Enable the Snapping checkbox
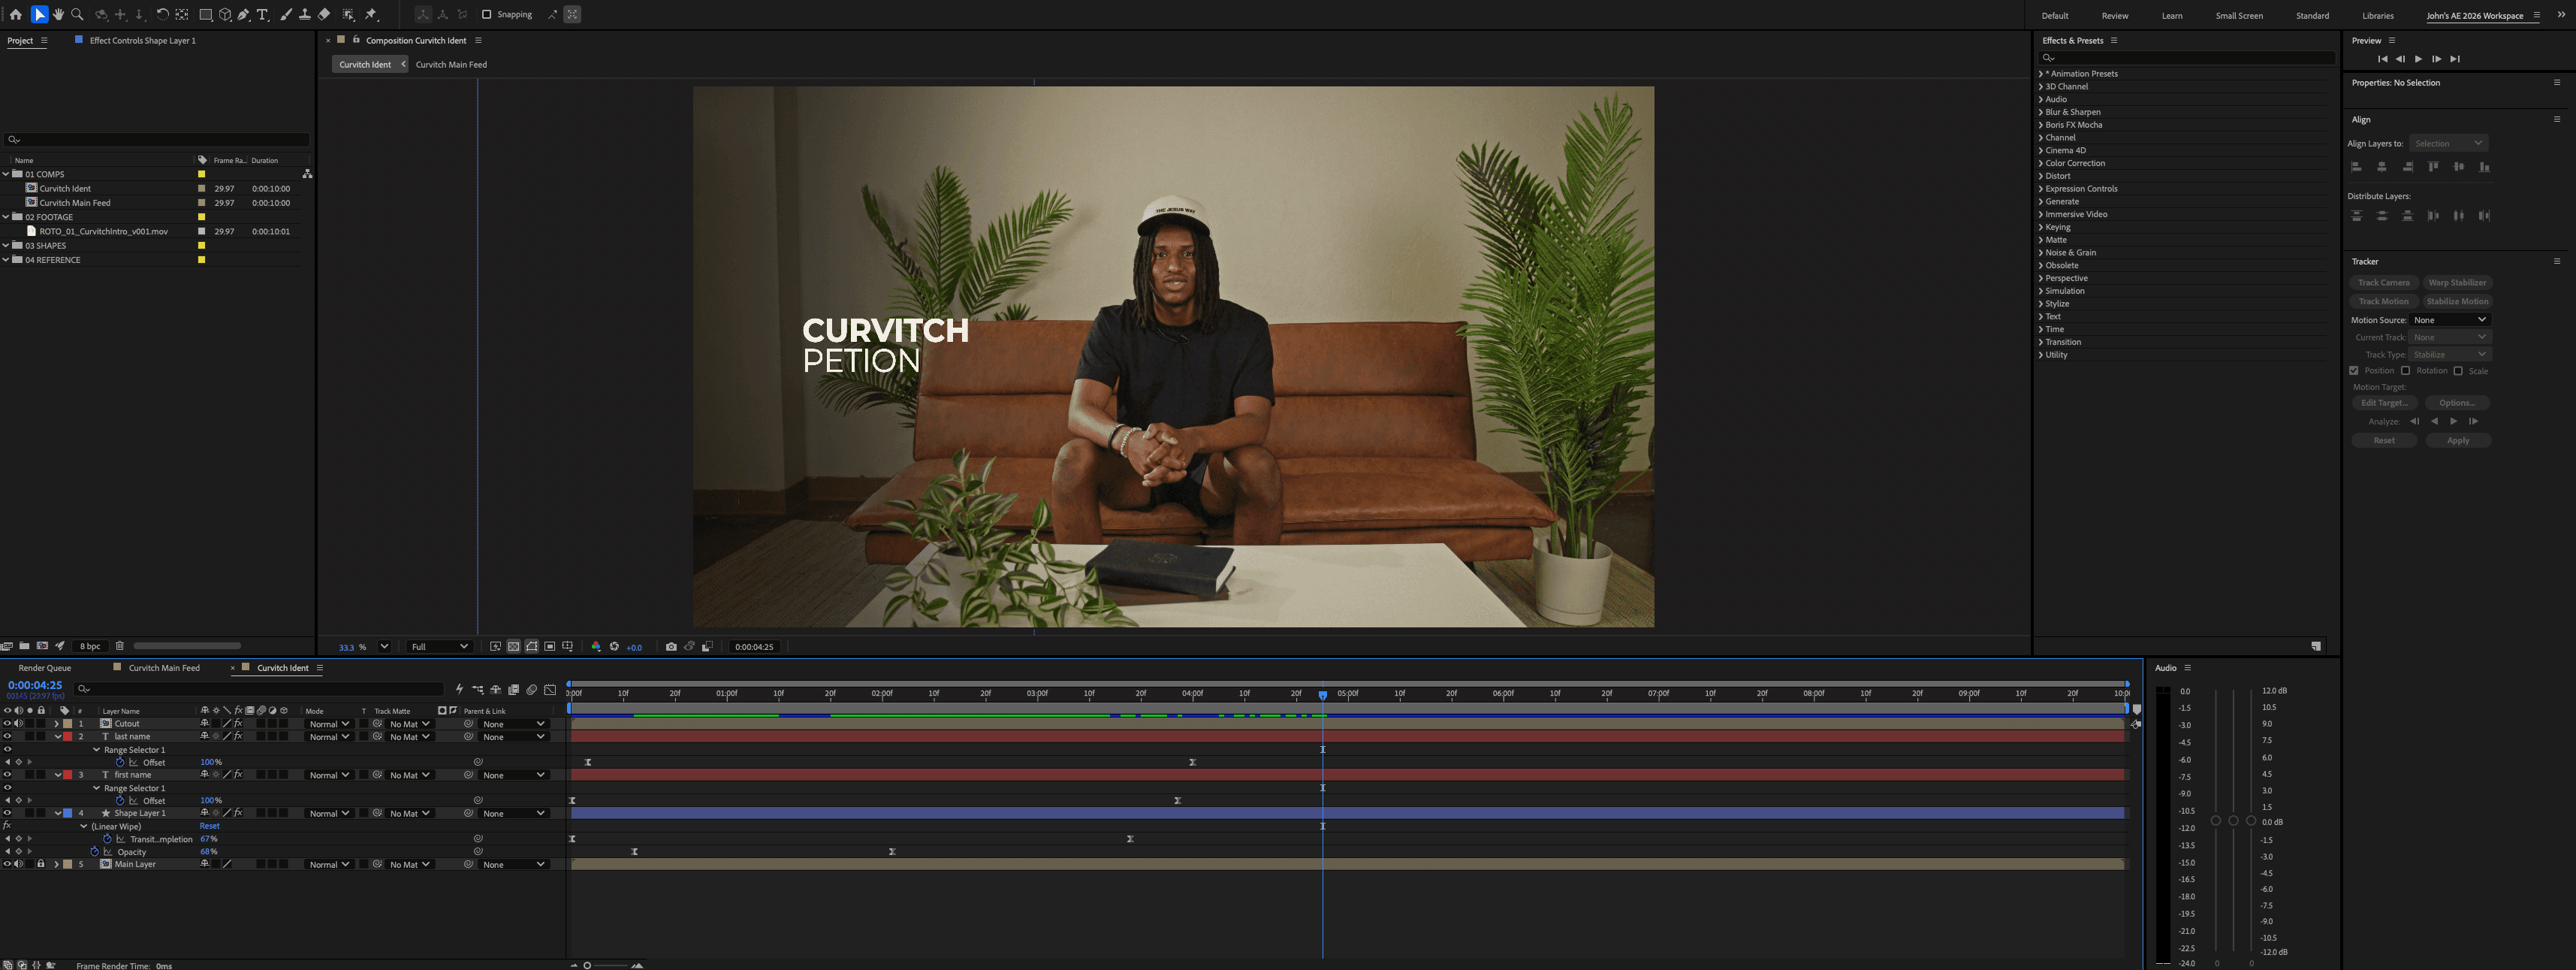This screenshot has width=2576, height=970. (487, 15)
